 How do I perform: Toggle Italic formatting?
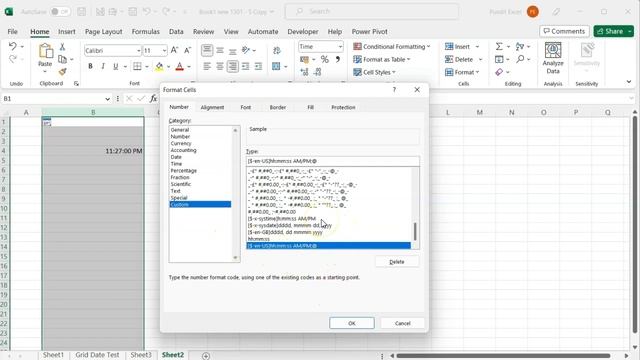point(103,66)
